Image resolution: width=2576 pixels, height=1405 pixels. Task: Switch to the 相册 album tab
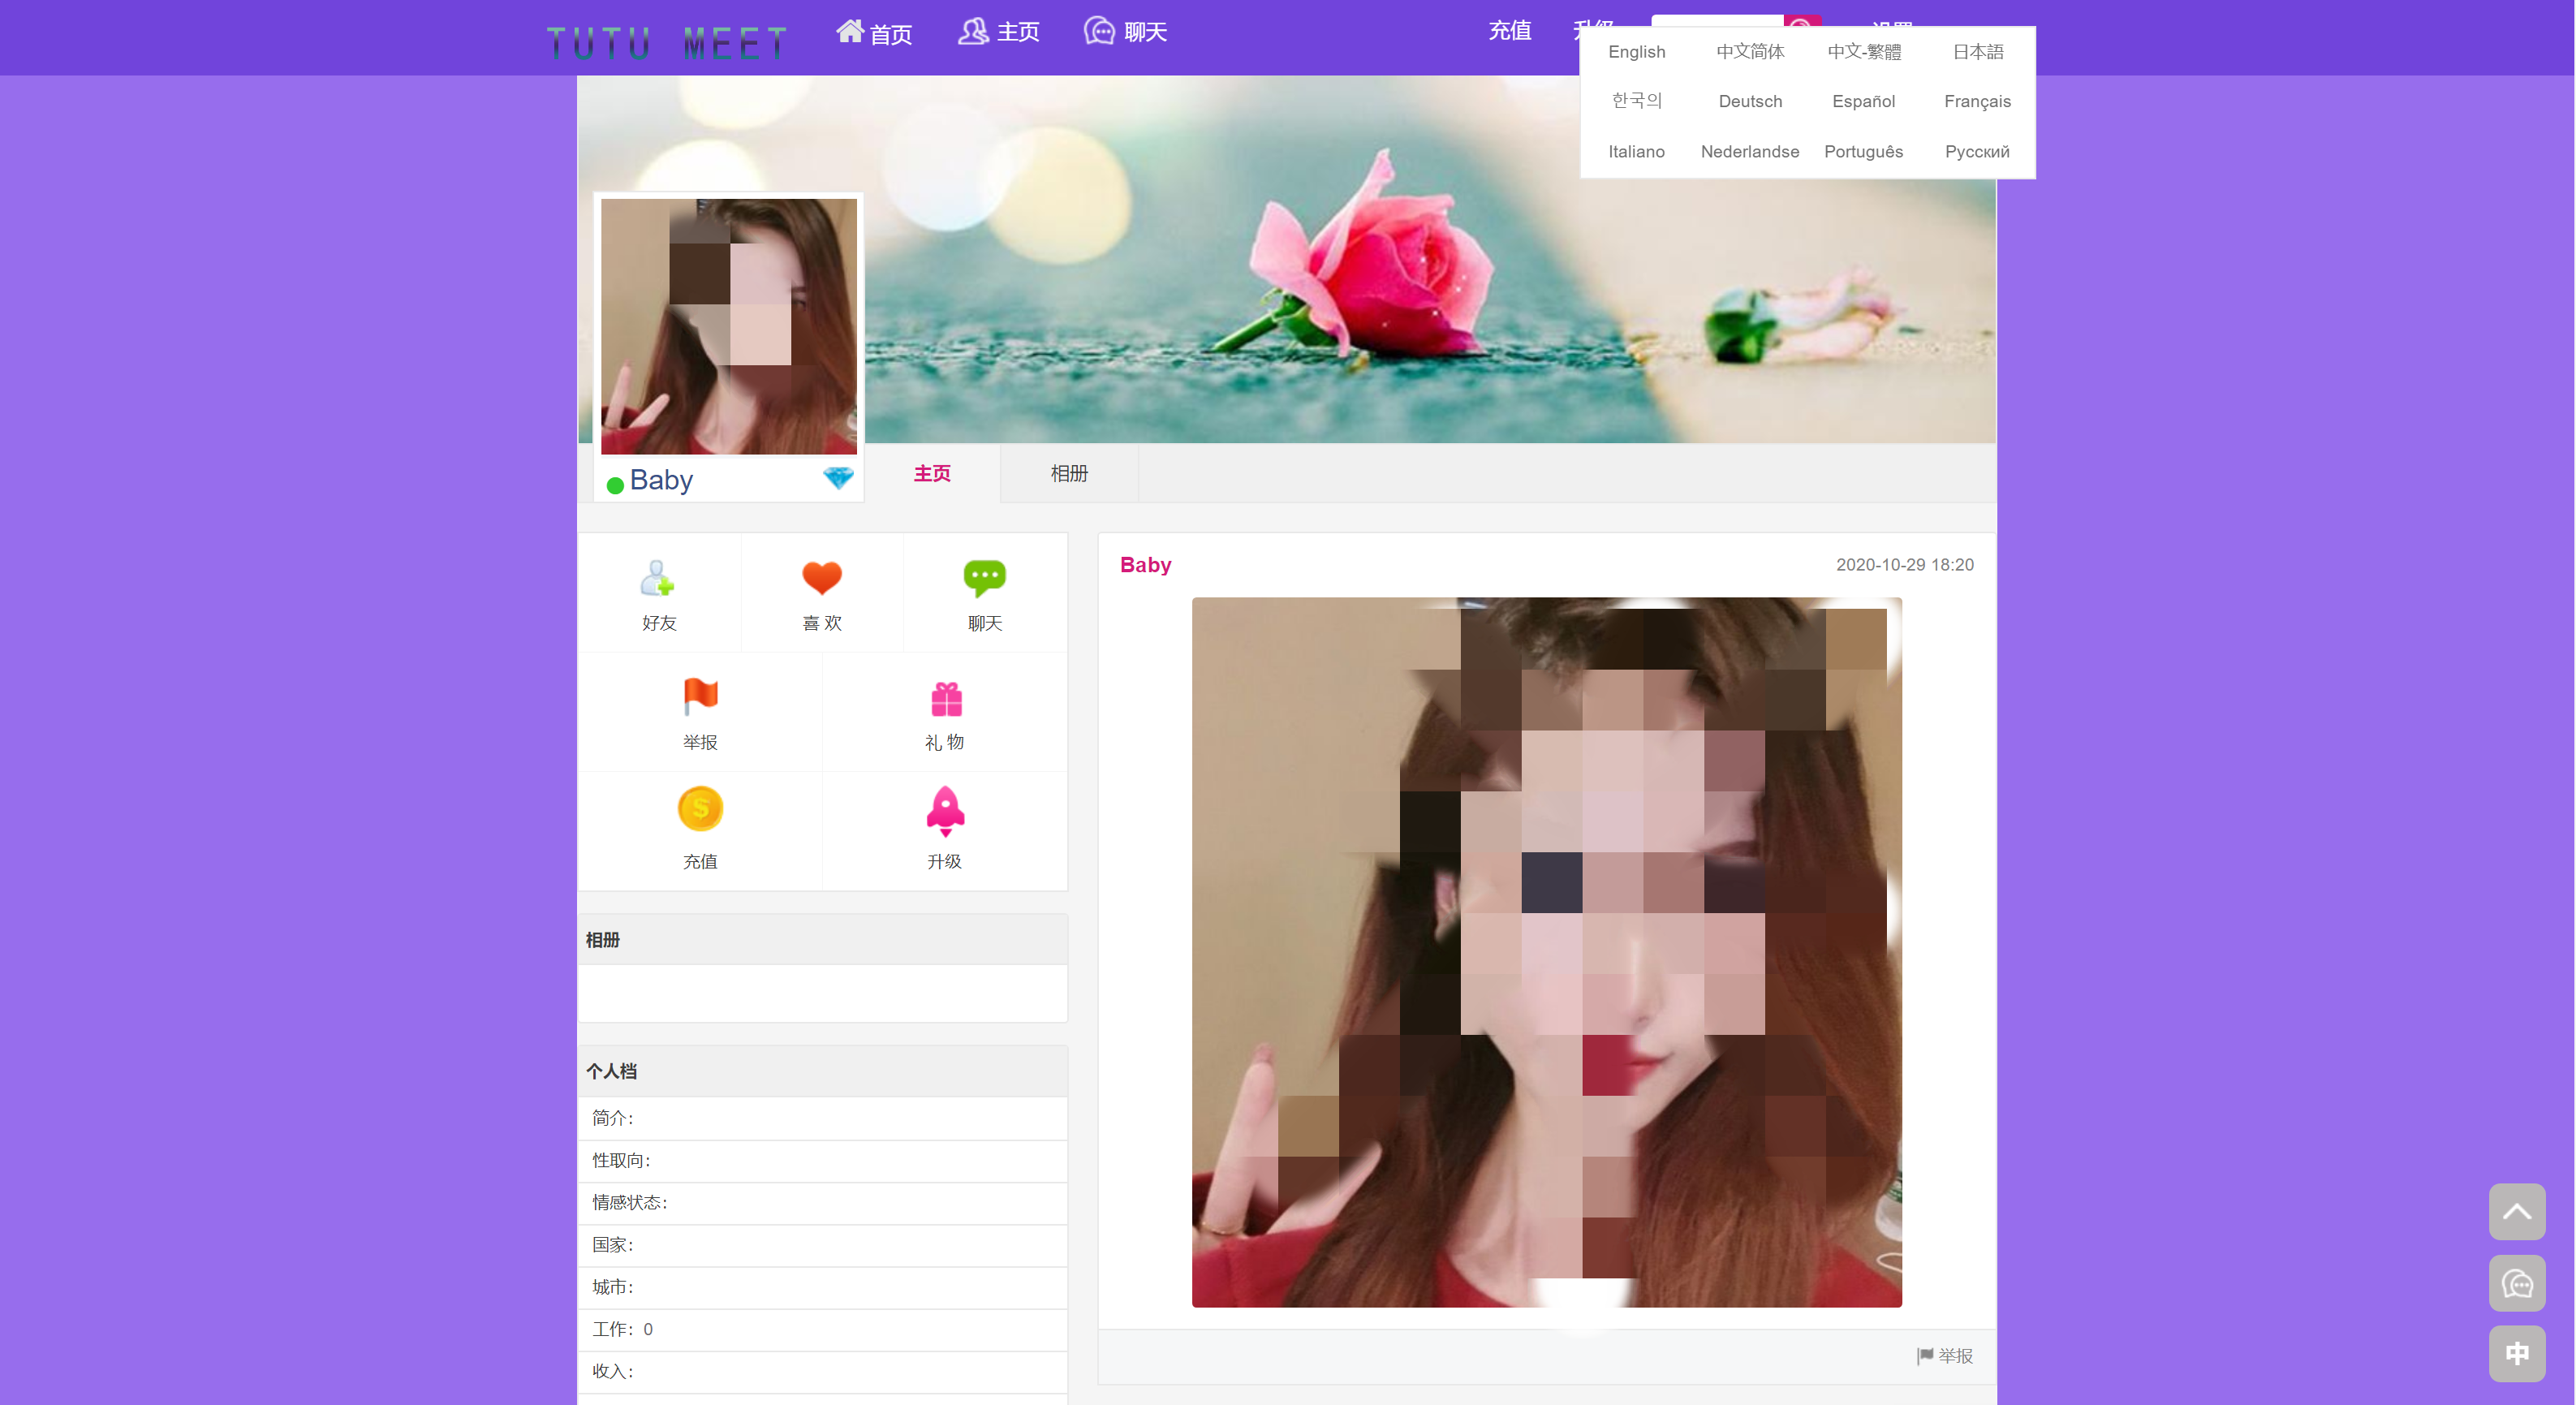point(1068,473)
